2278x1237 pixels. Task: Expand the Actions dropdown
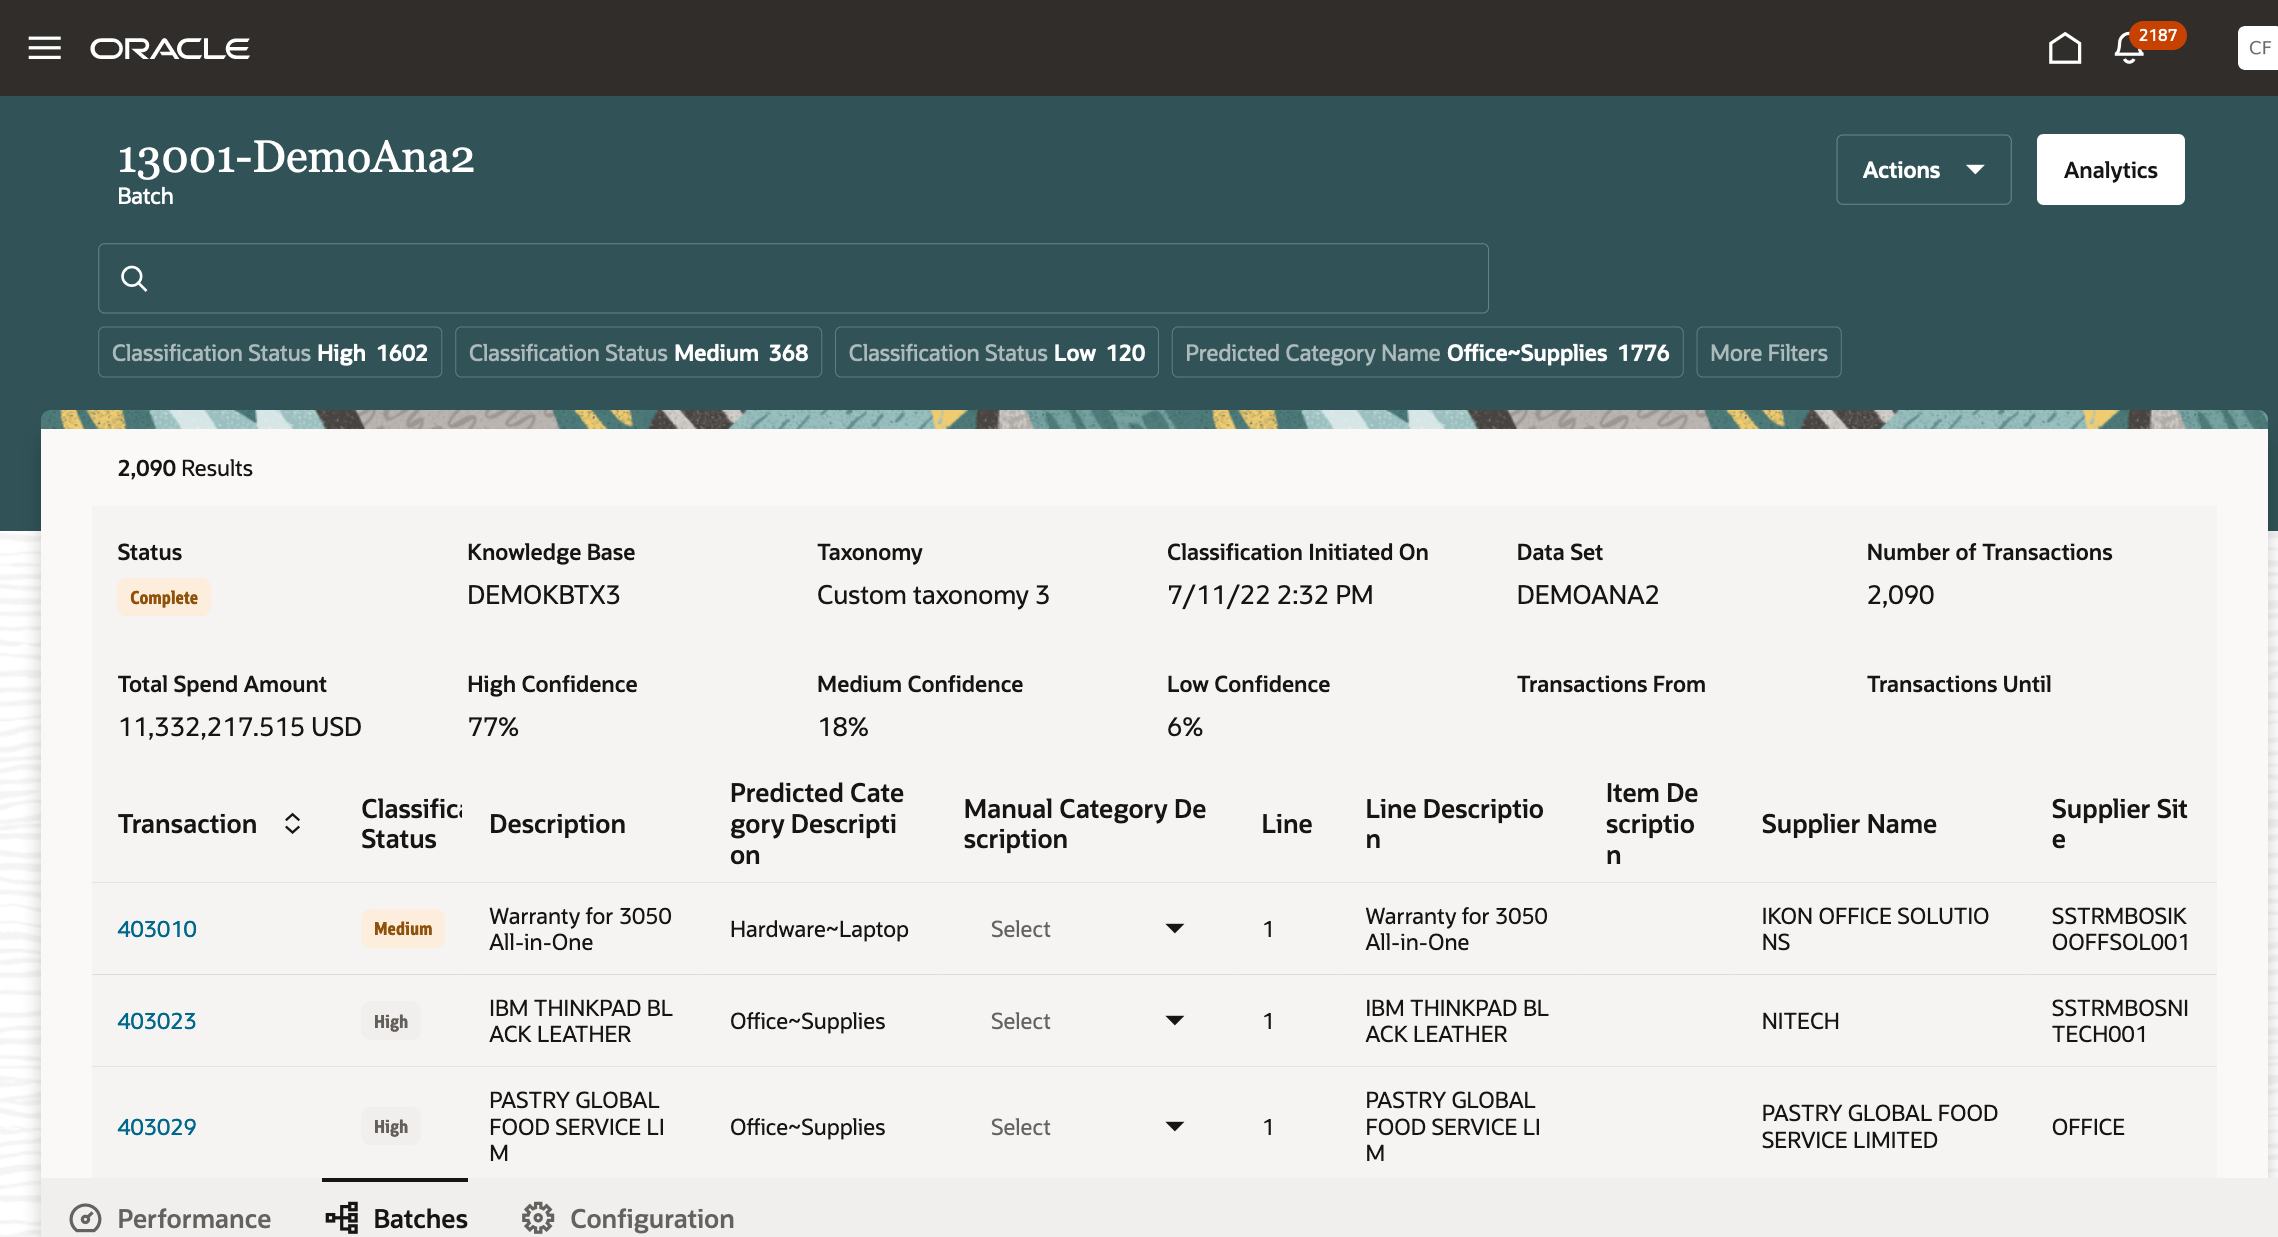click(1922, 170)
